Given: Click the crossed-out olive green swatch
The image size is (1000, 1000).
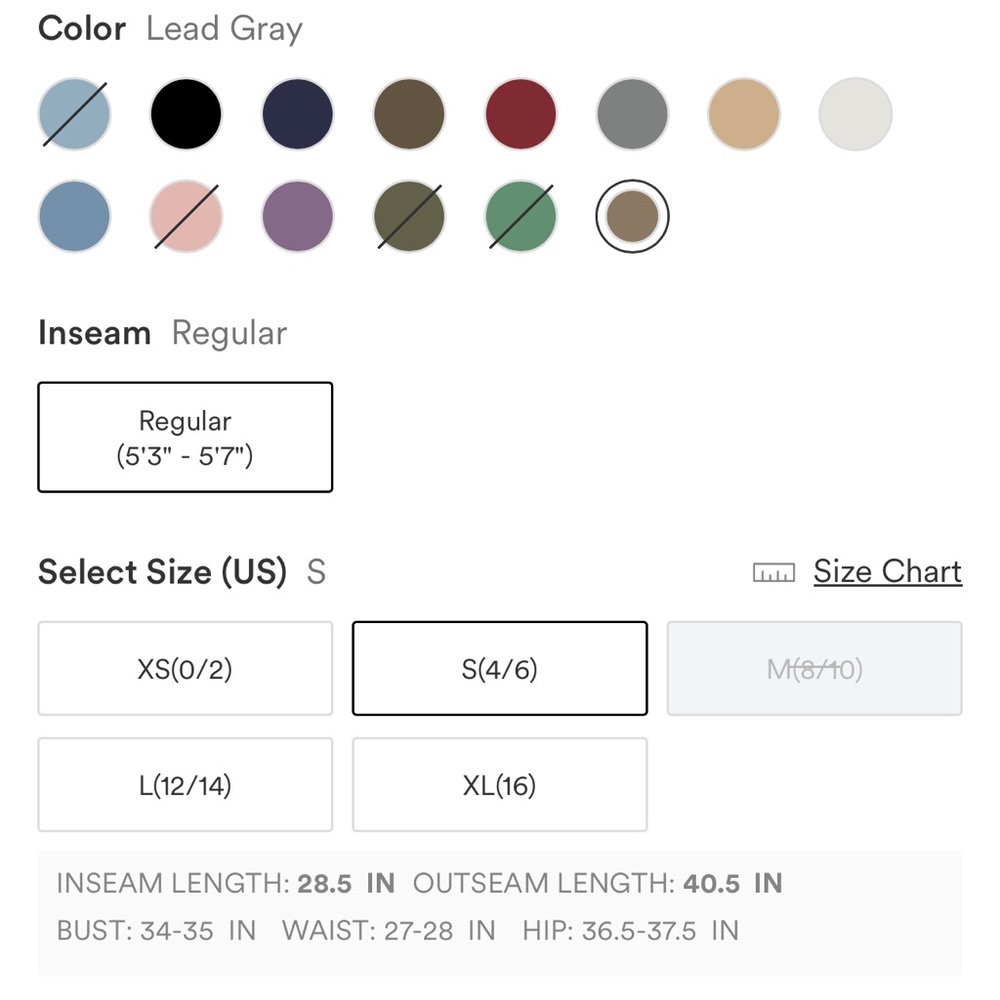Looking at the screenshot, I should [409, 216].
